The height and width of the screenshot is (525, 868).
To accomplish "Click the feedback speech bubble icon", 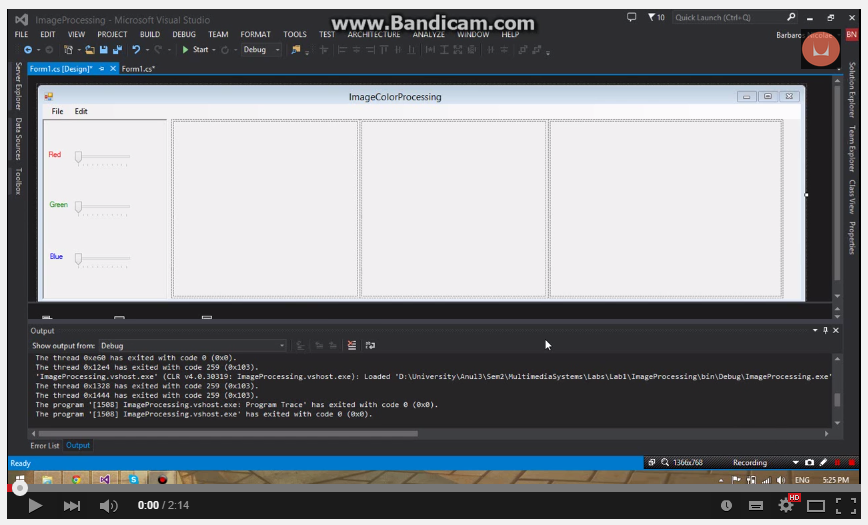I will (631, 17).
